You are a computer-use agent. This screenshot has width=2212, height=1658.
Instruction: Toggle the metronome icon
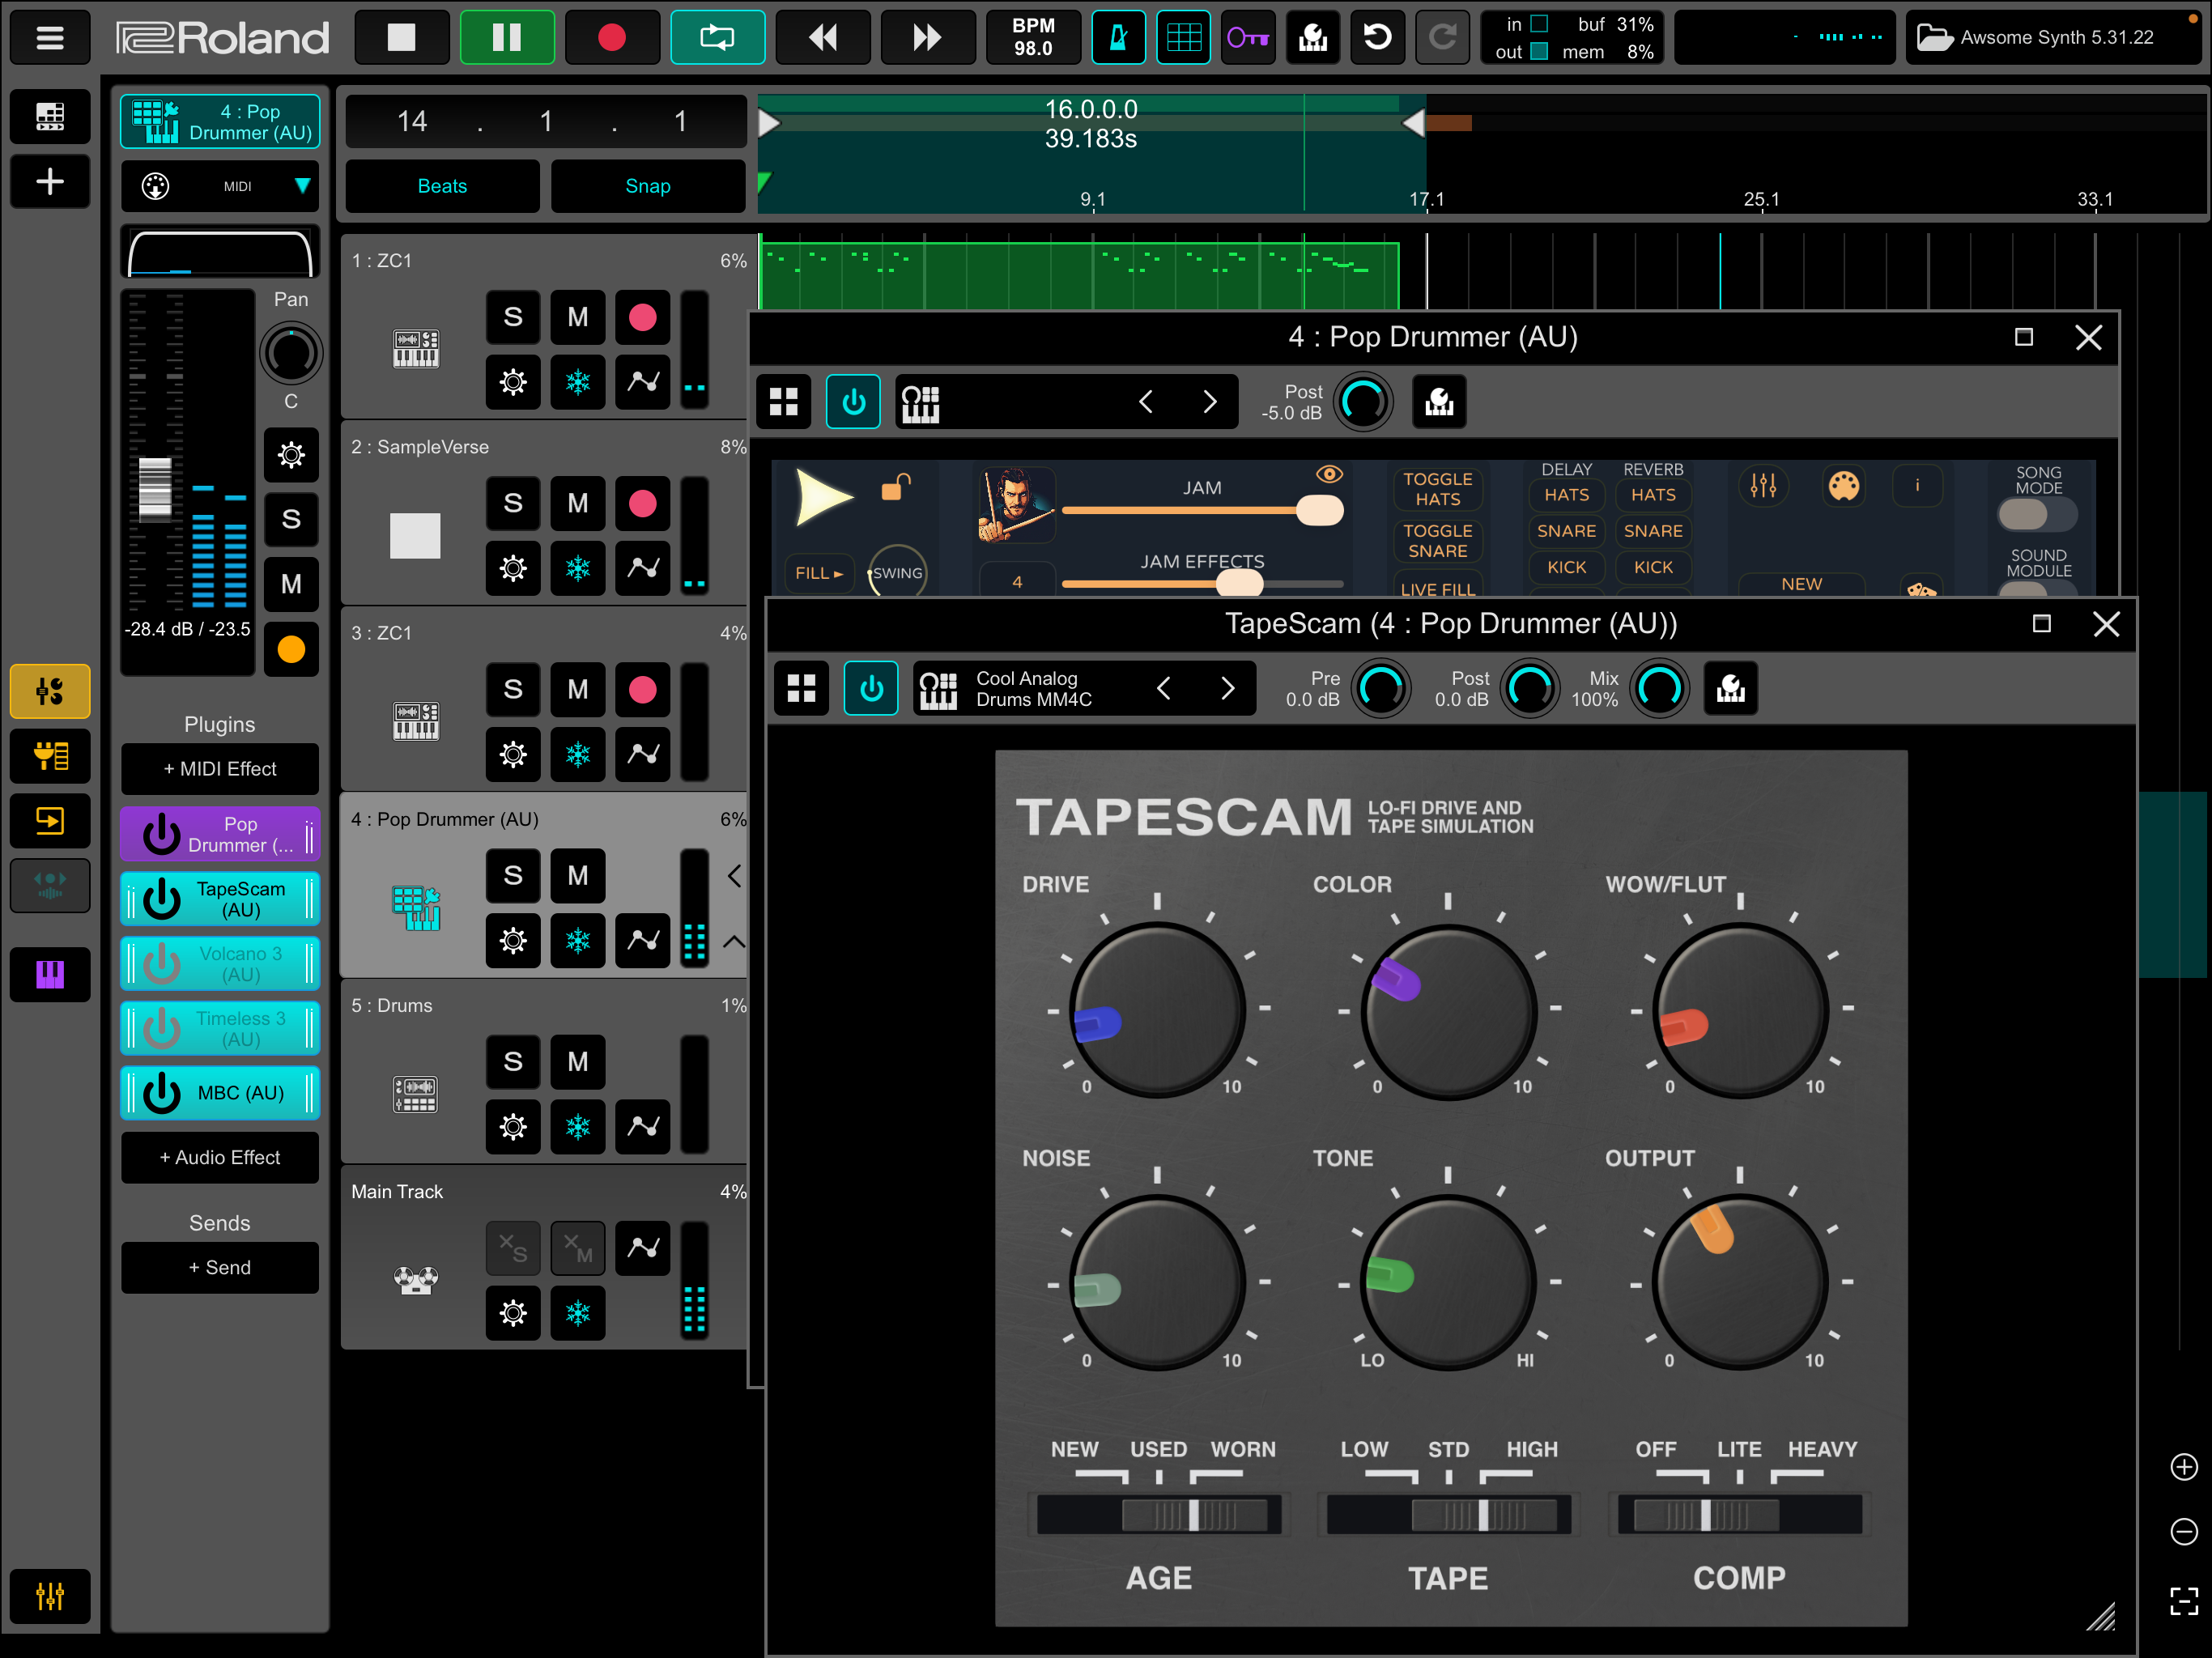click(1118, 38)
